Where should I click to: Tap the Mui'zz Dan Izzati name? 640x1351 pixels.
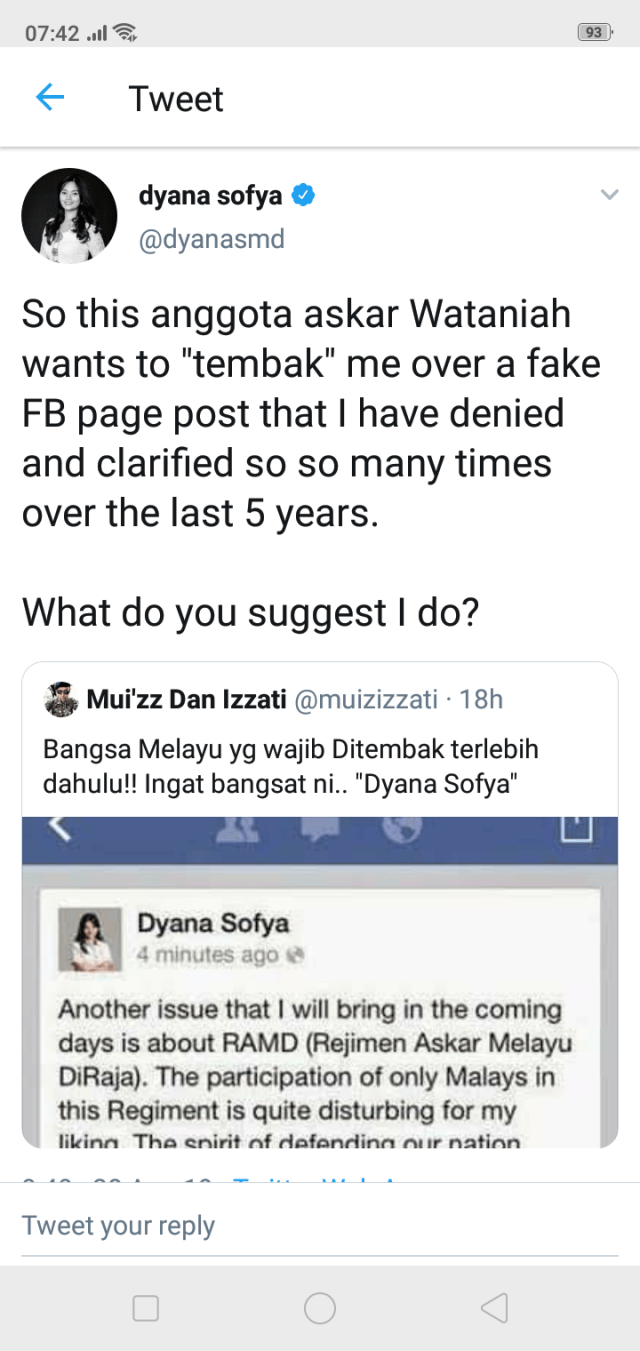[186, 699]
